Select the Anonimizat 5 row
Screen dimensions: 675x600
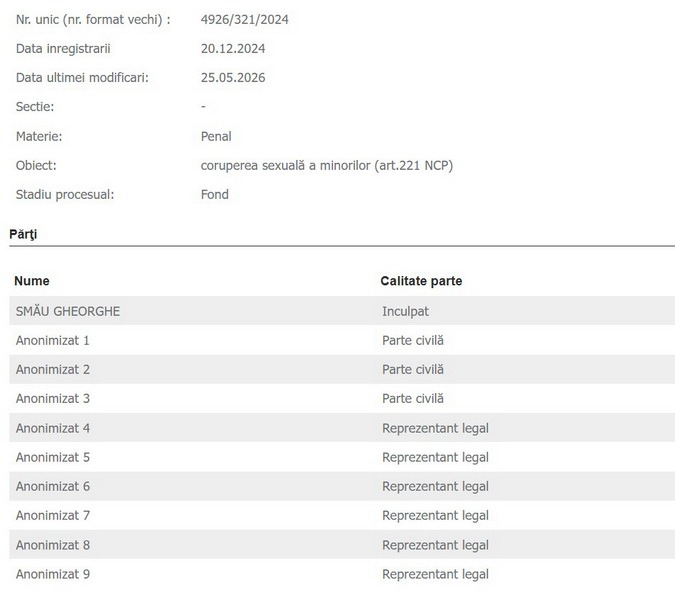[x=342, y=457]
